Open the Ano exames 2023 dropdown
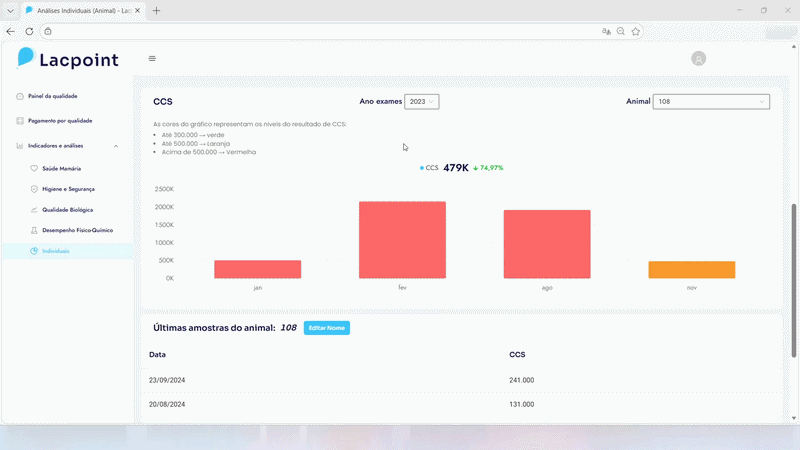 click(x=421, y=101)
